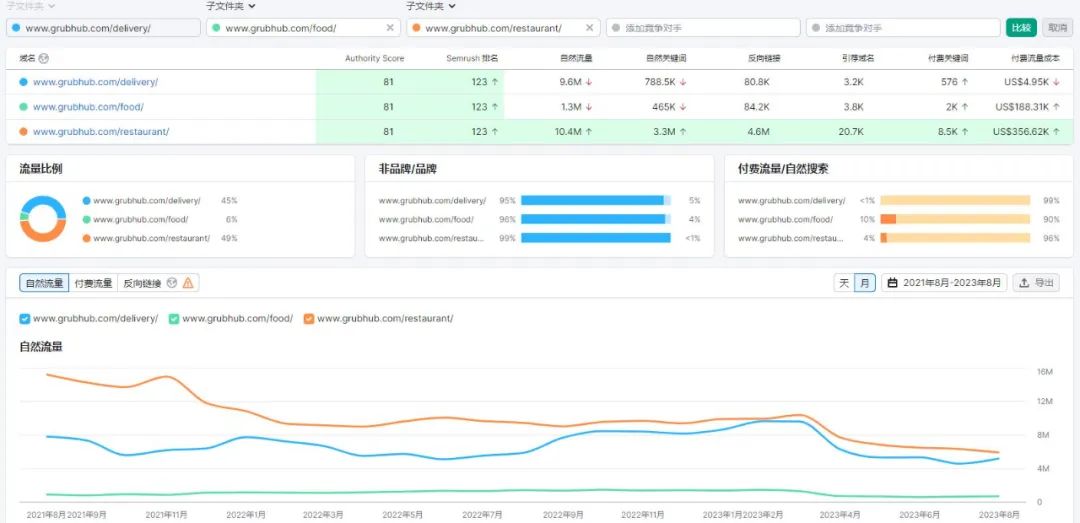
Task: Click the export upload icon in 导出 button
Action: click(x=1024, y=283)
